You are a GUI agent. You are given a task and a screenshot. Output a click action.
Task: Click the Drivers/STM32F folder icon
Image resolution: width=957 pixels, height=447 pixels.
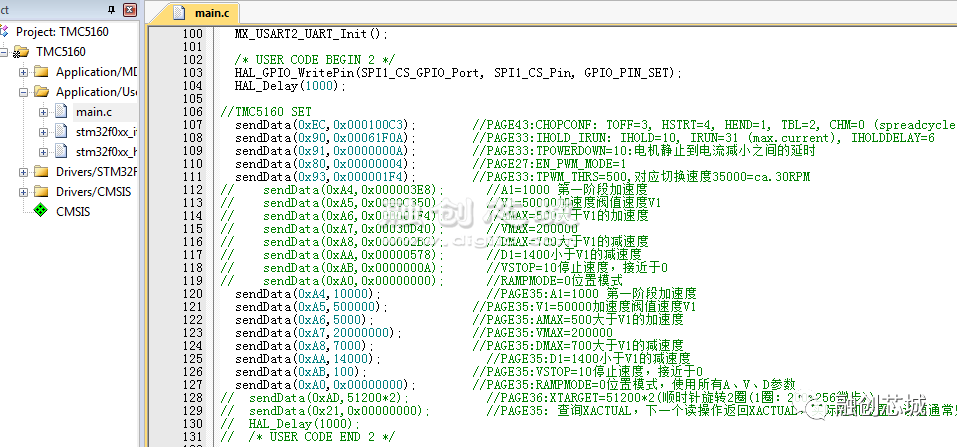[41, 171]
